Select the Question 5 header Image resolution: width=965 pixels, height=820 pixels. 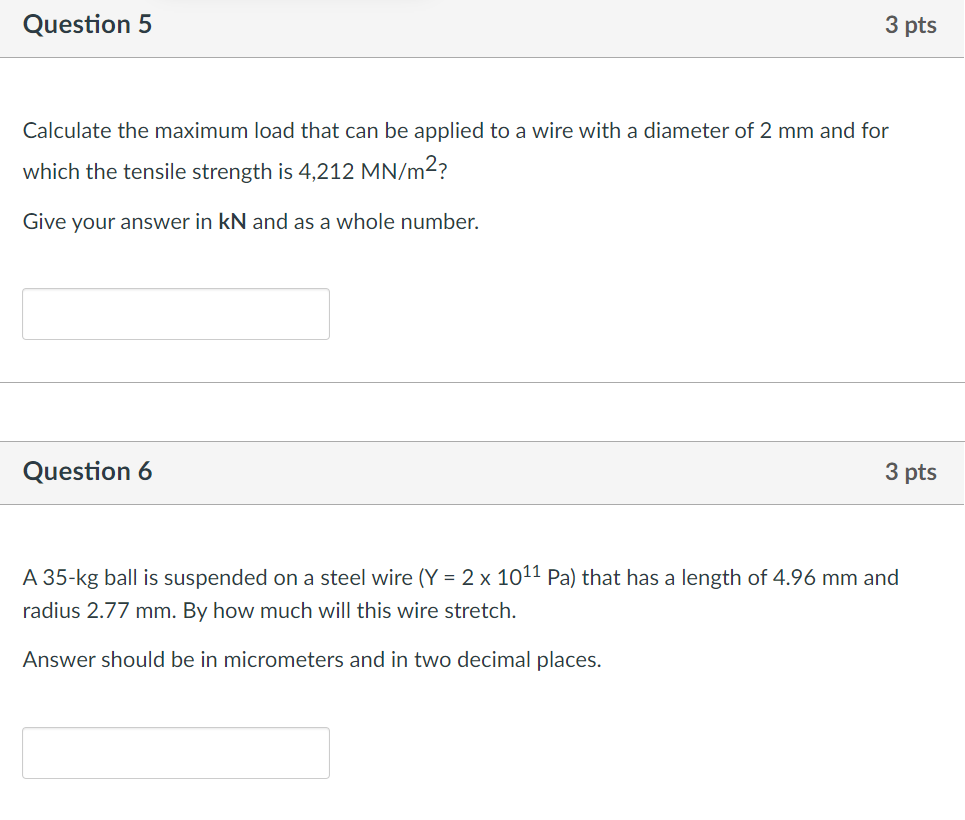coord(88,24)
